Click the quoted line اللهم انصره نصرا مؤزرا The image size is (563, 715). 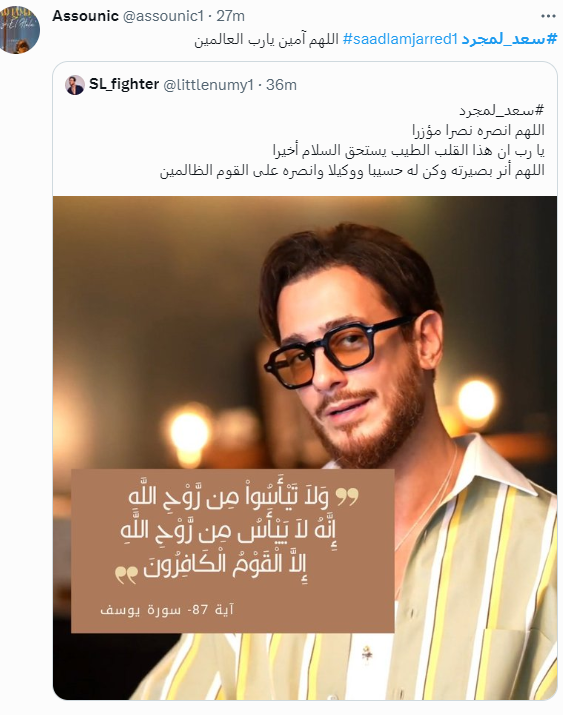478,130
